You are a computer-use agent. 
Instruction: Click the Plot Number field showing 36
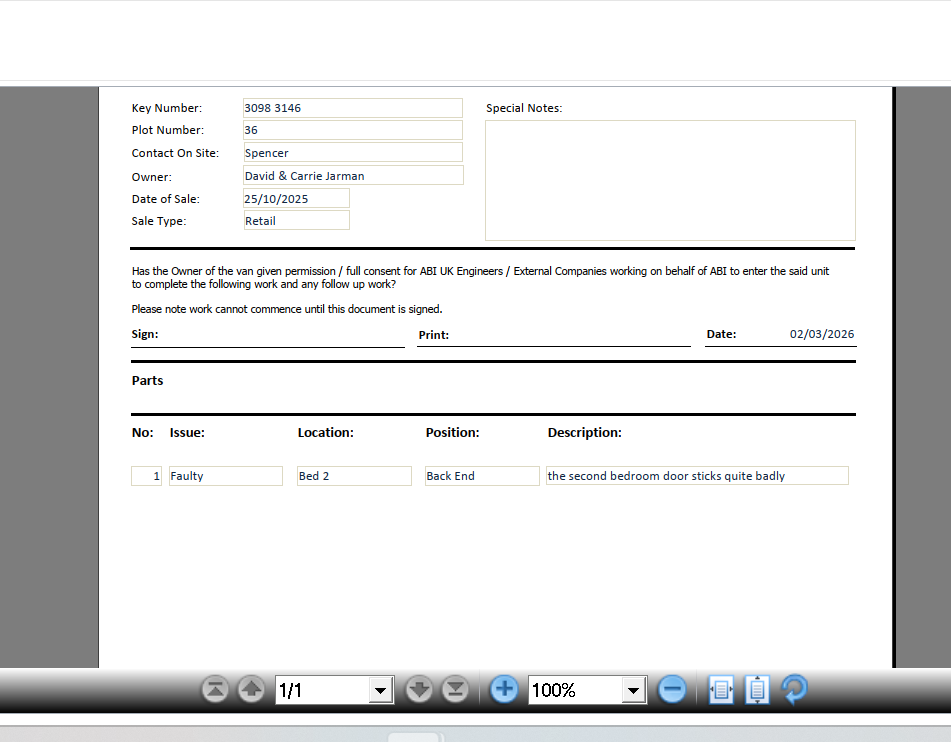353,130
